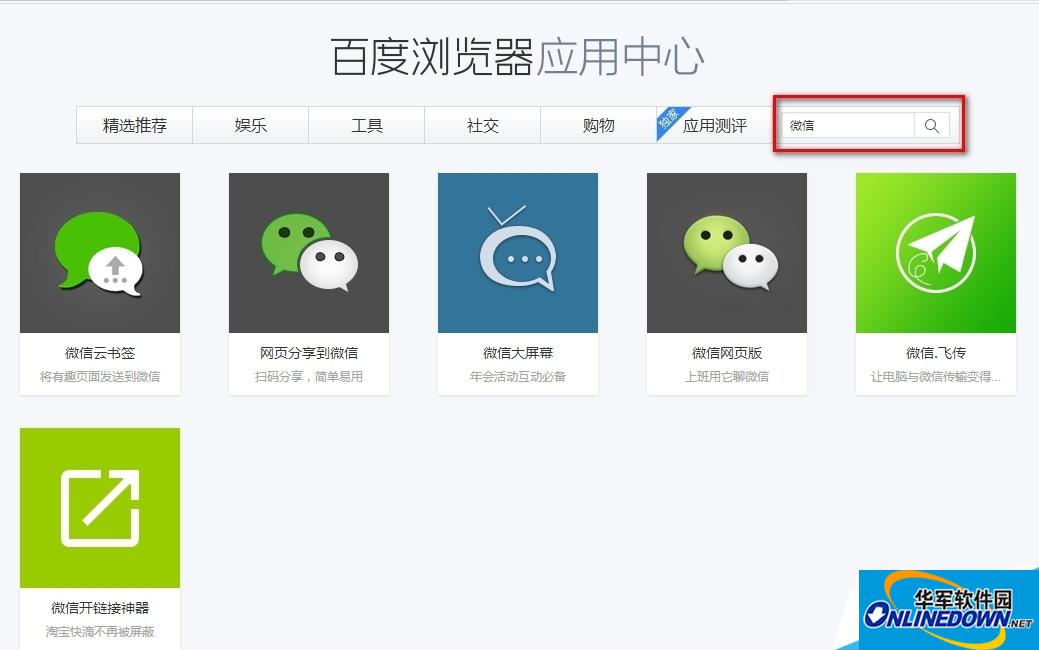The image size is (1039, 650).
Task: Click the 微信大屏幕 blue thumbnail tile
Action: pyautogui.click(x=517, y=252)
